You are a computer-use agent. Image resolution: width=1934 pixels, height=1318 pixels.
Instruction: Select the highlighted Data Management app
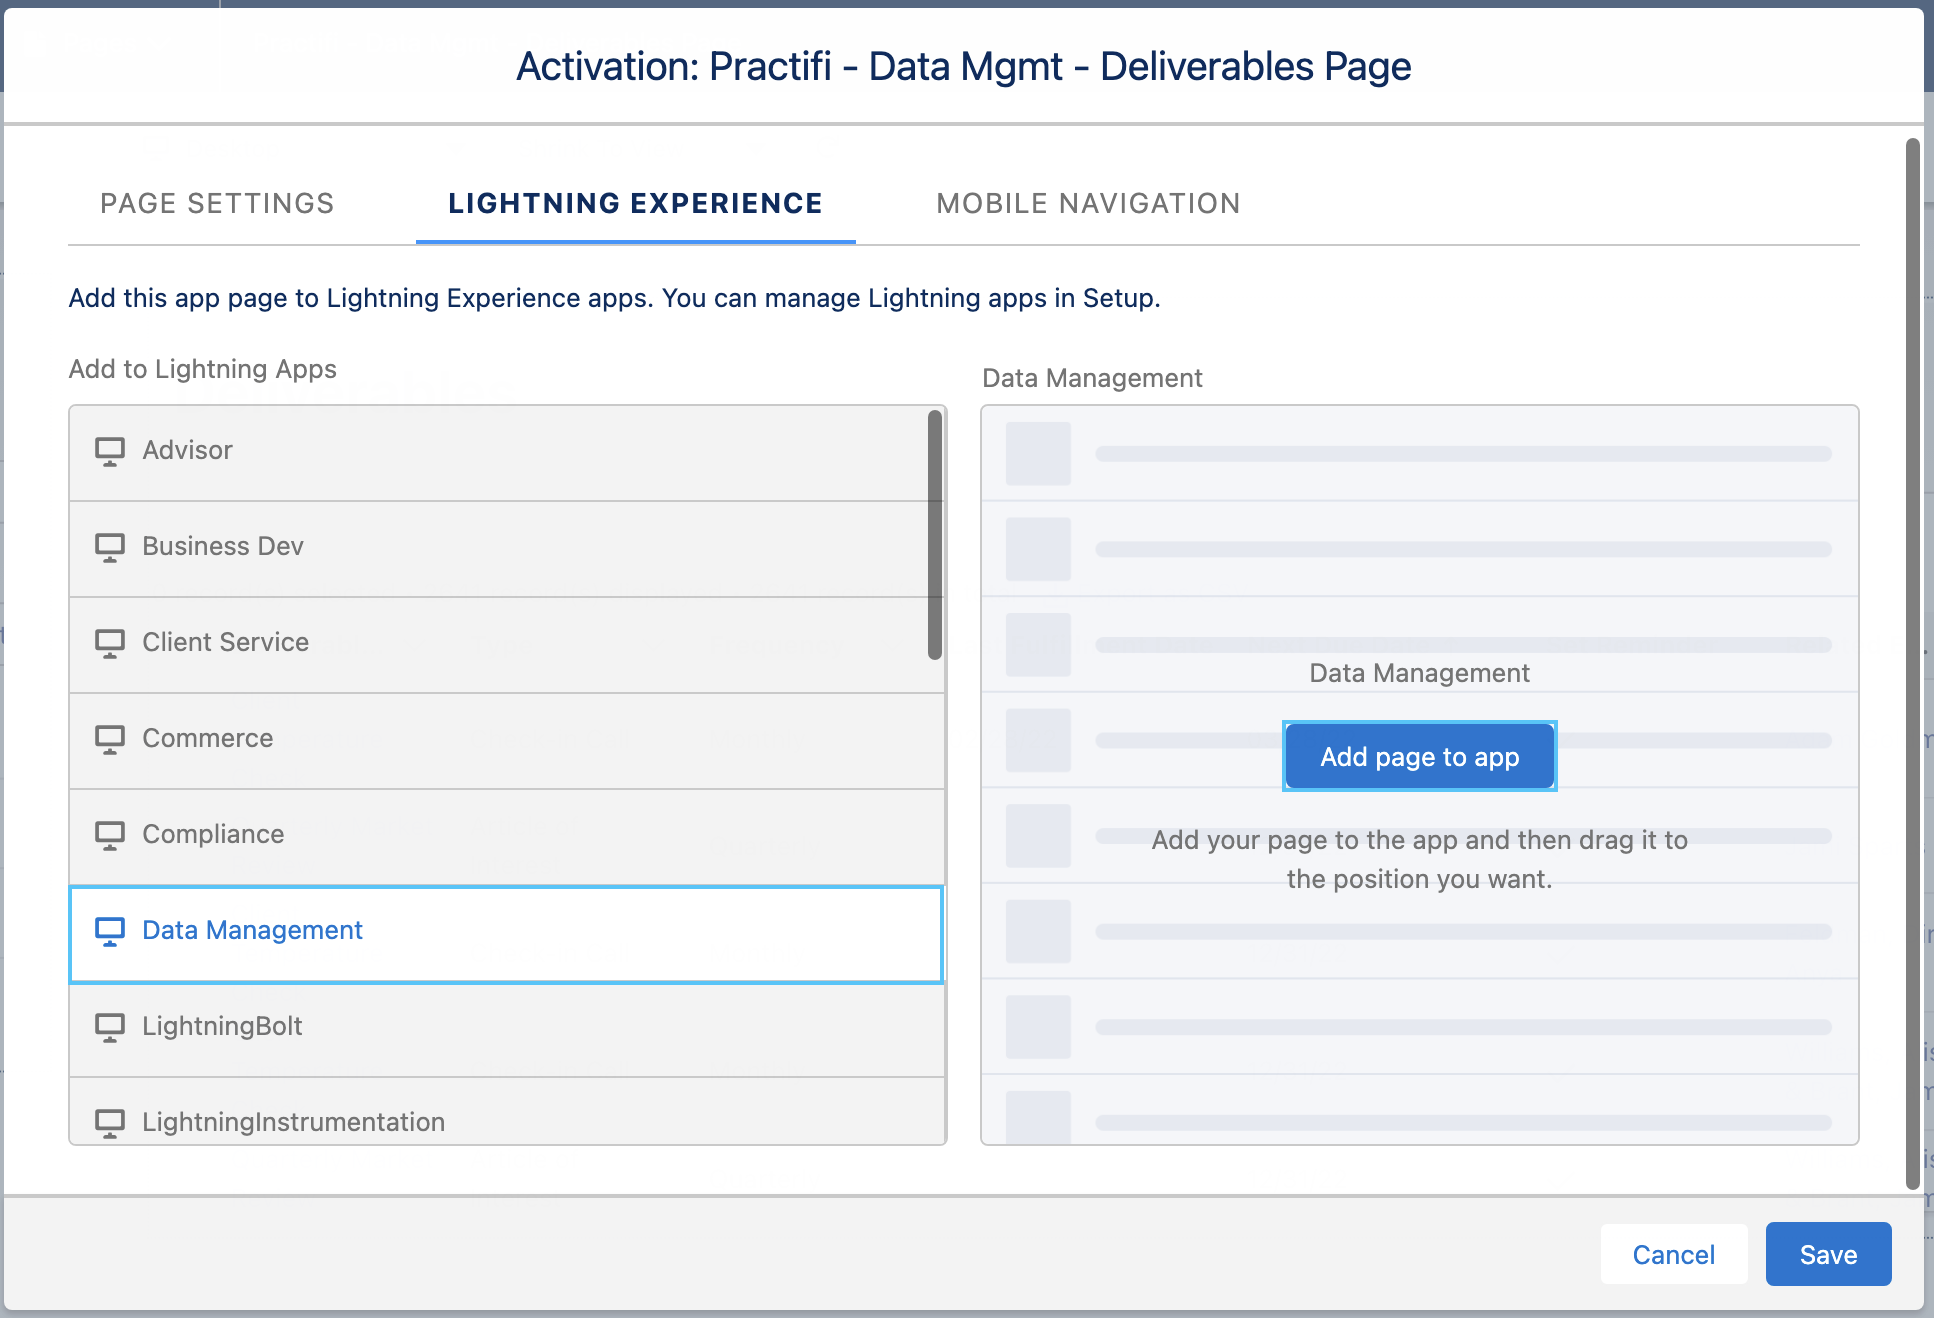click(x=506, y=934)
